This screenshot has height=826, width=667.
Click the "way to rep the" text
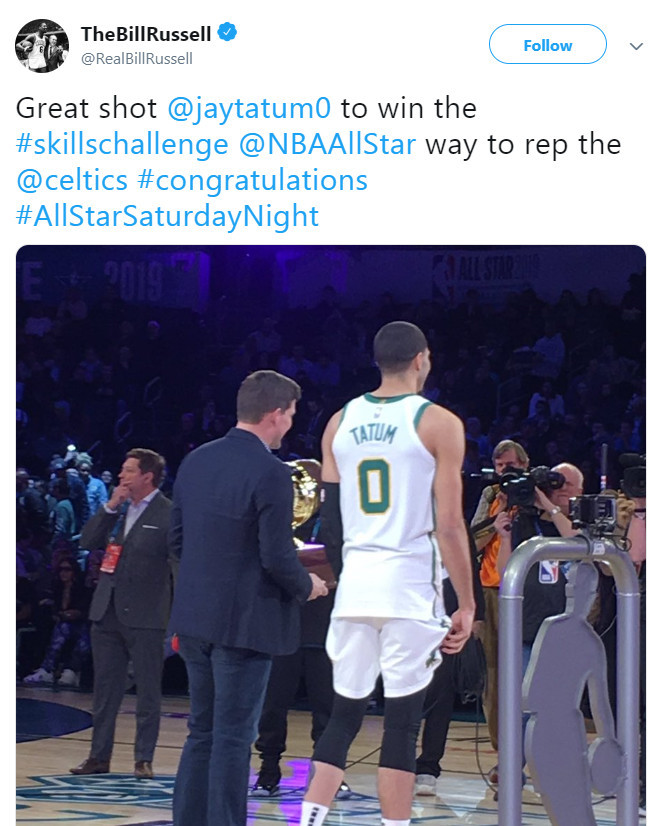[x=523, y=145]
